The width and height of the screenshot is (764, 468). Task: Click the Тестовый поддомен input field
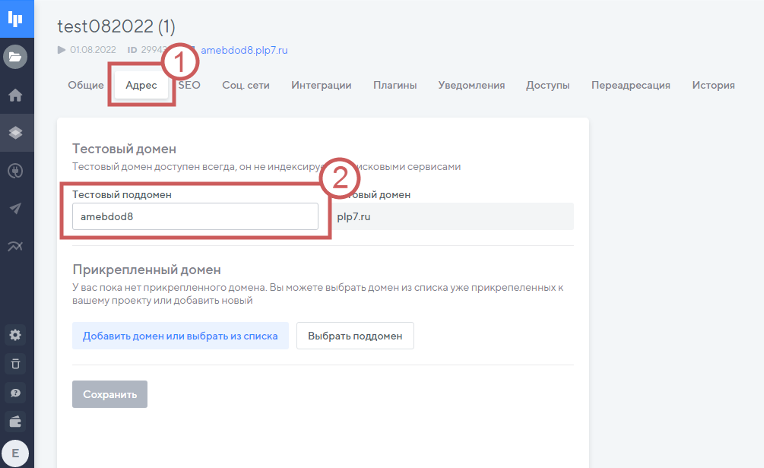click(195, 217)
